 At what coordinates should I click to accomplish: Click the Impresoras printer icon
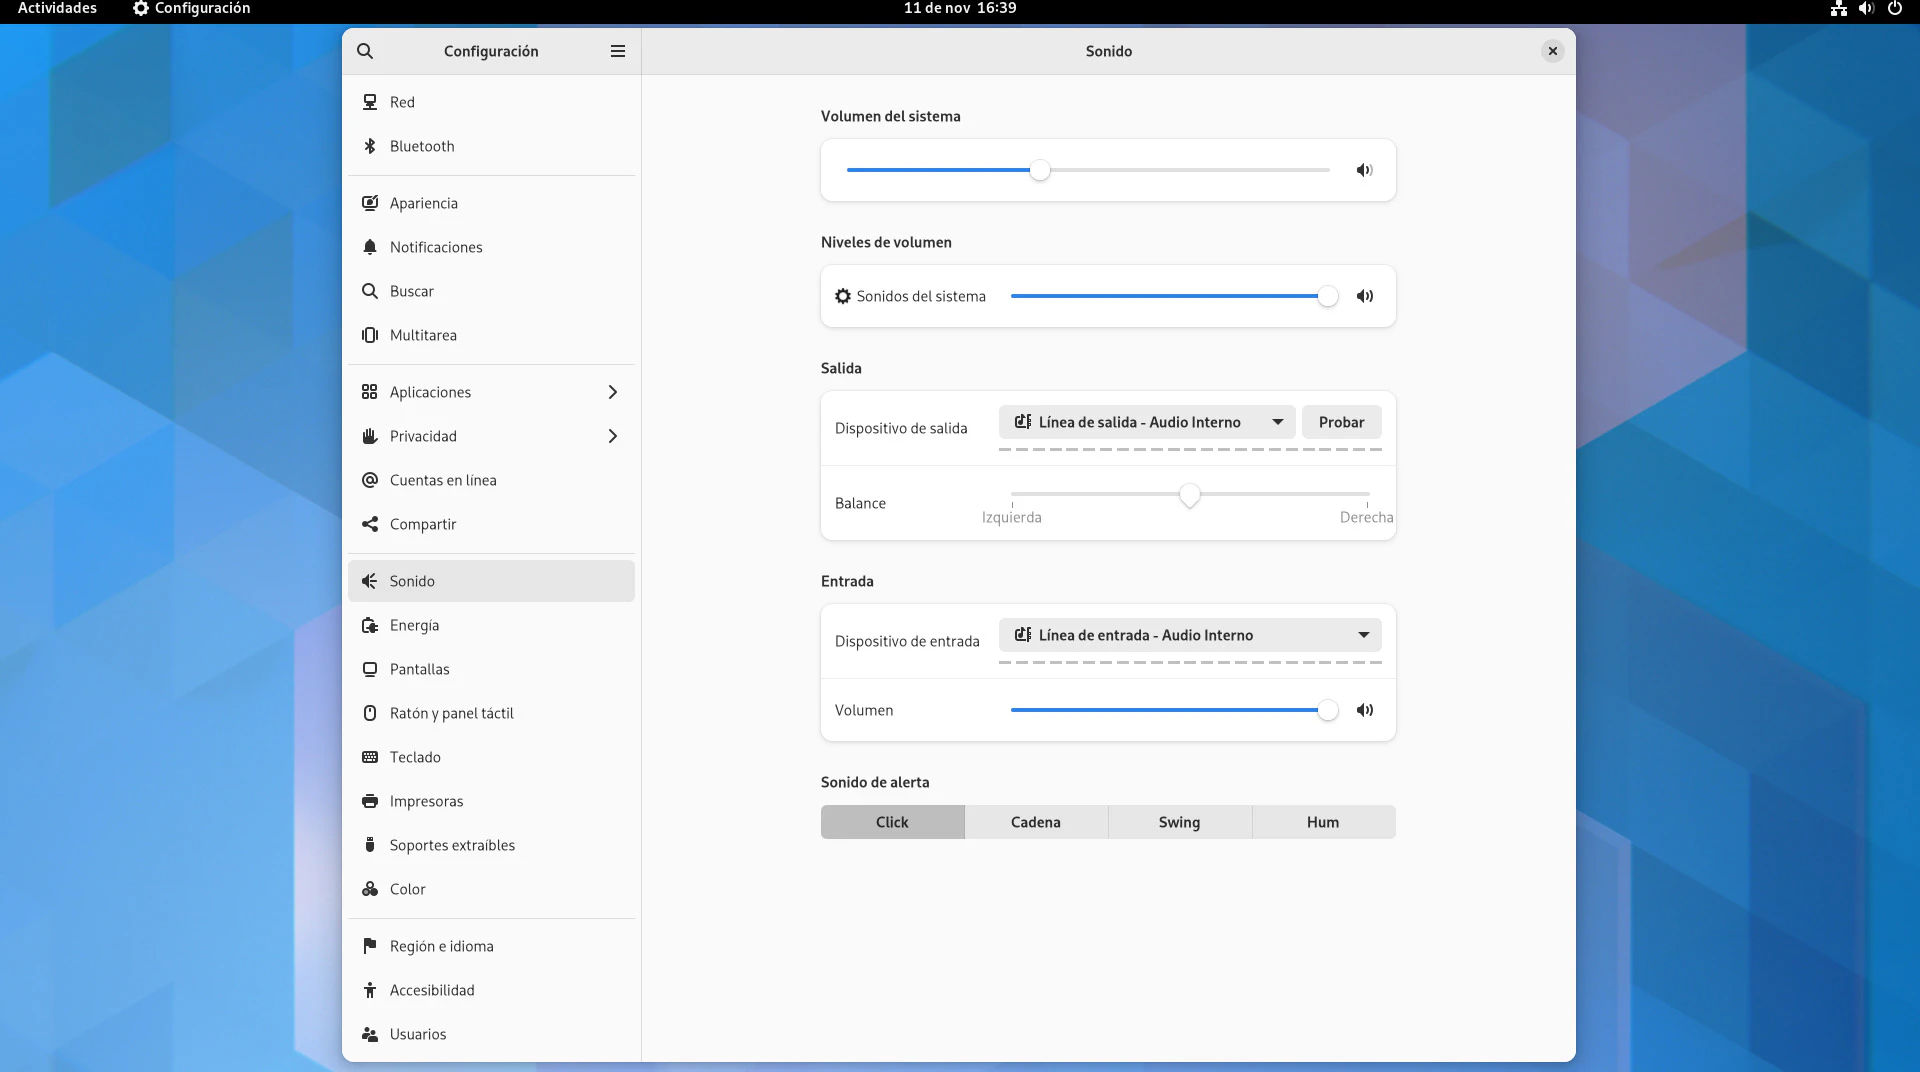tap(370, 801)
